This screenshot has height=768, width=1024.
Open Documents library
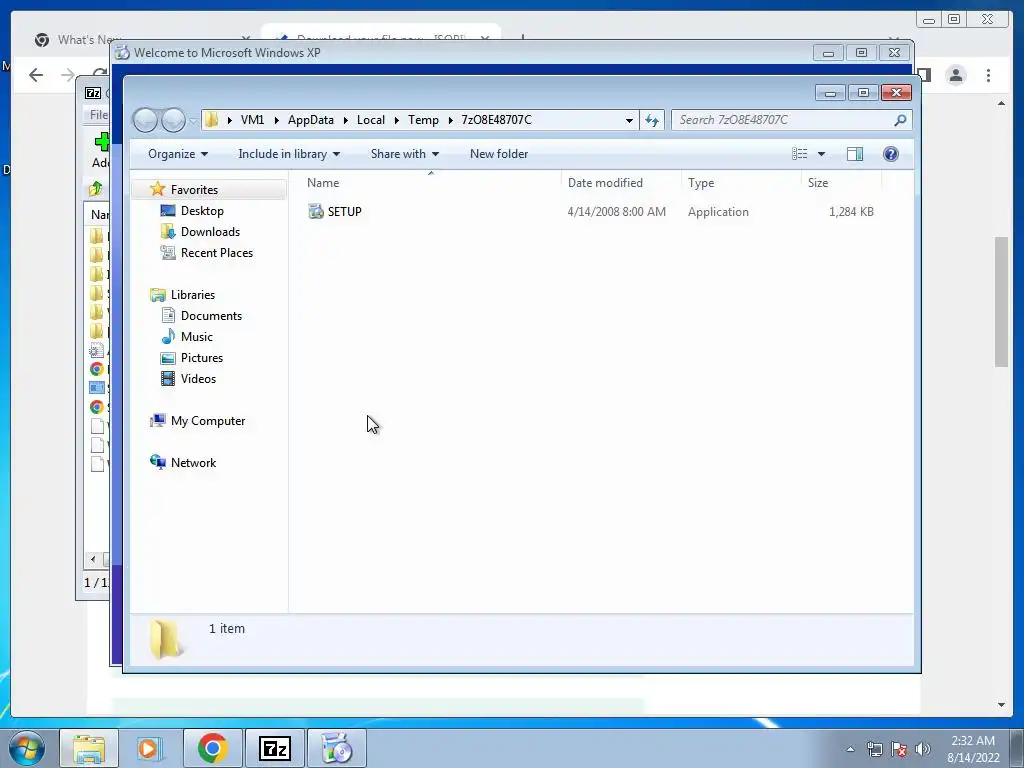coord(211,315)
